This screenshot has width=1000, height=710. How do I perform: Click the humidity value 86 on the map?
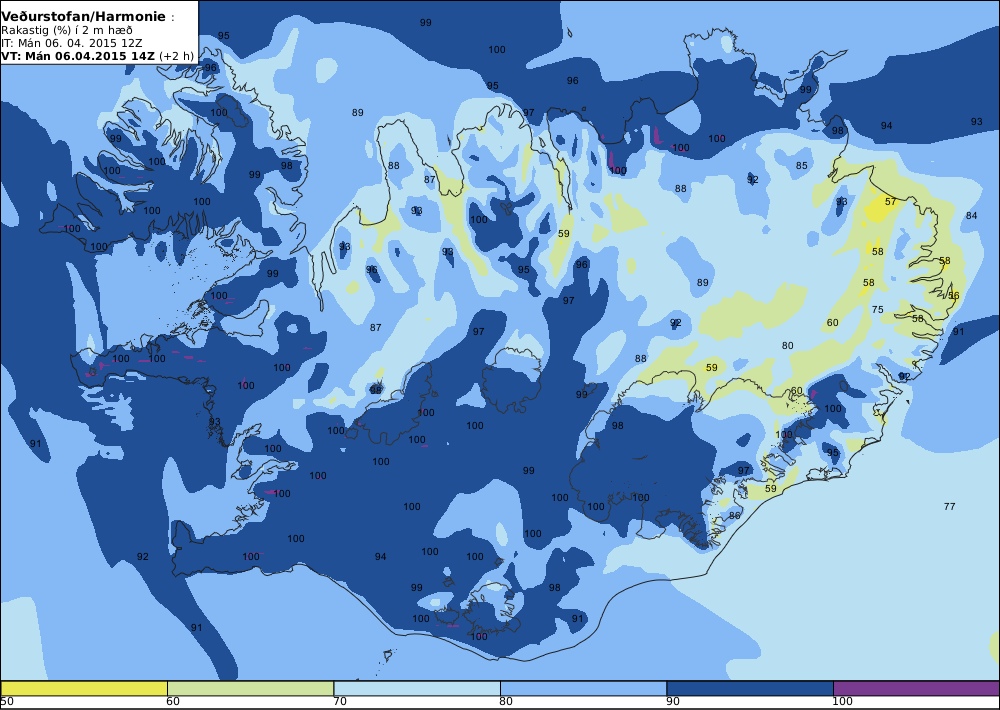(x=735, y=515)
